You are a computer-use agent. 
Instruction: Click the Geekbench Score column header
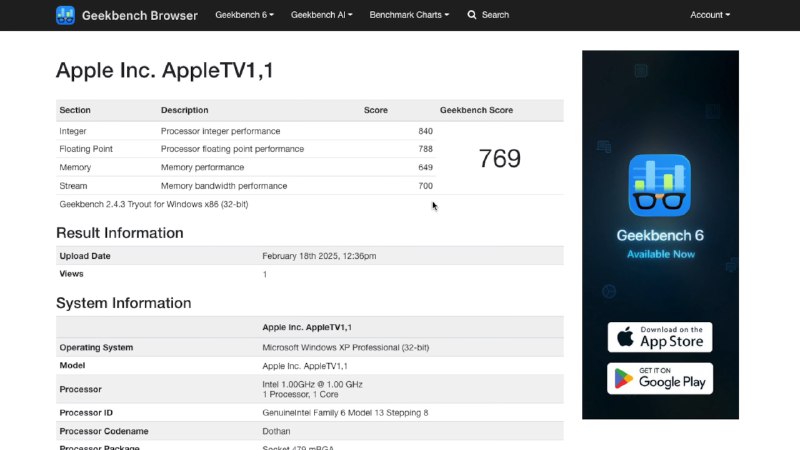point(477,110)
